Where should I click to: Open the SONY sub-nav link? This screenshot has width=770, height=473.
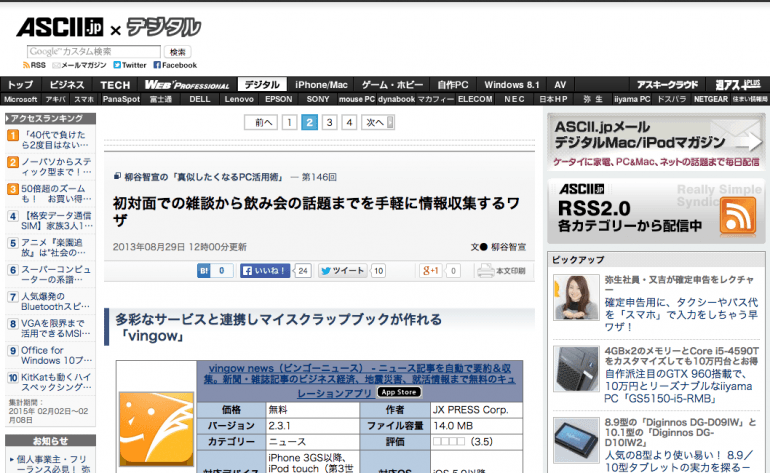318,99
